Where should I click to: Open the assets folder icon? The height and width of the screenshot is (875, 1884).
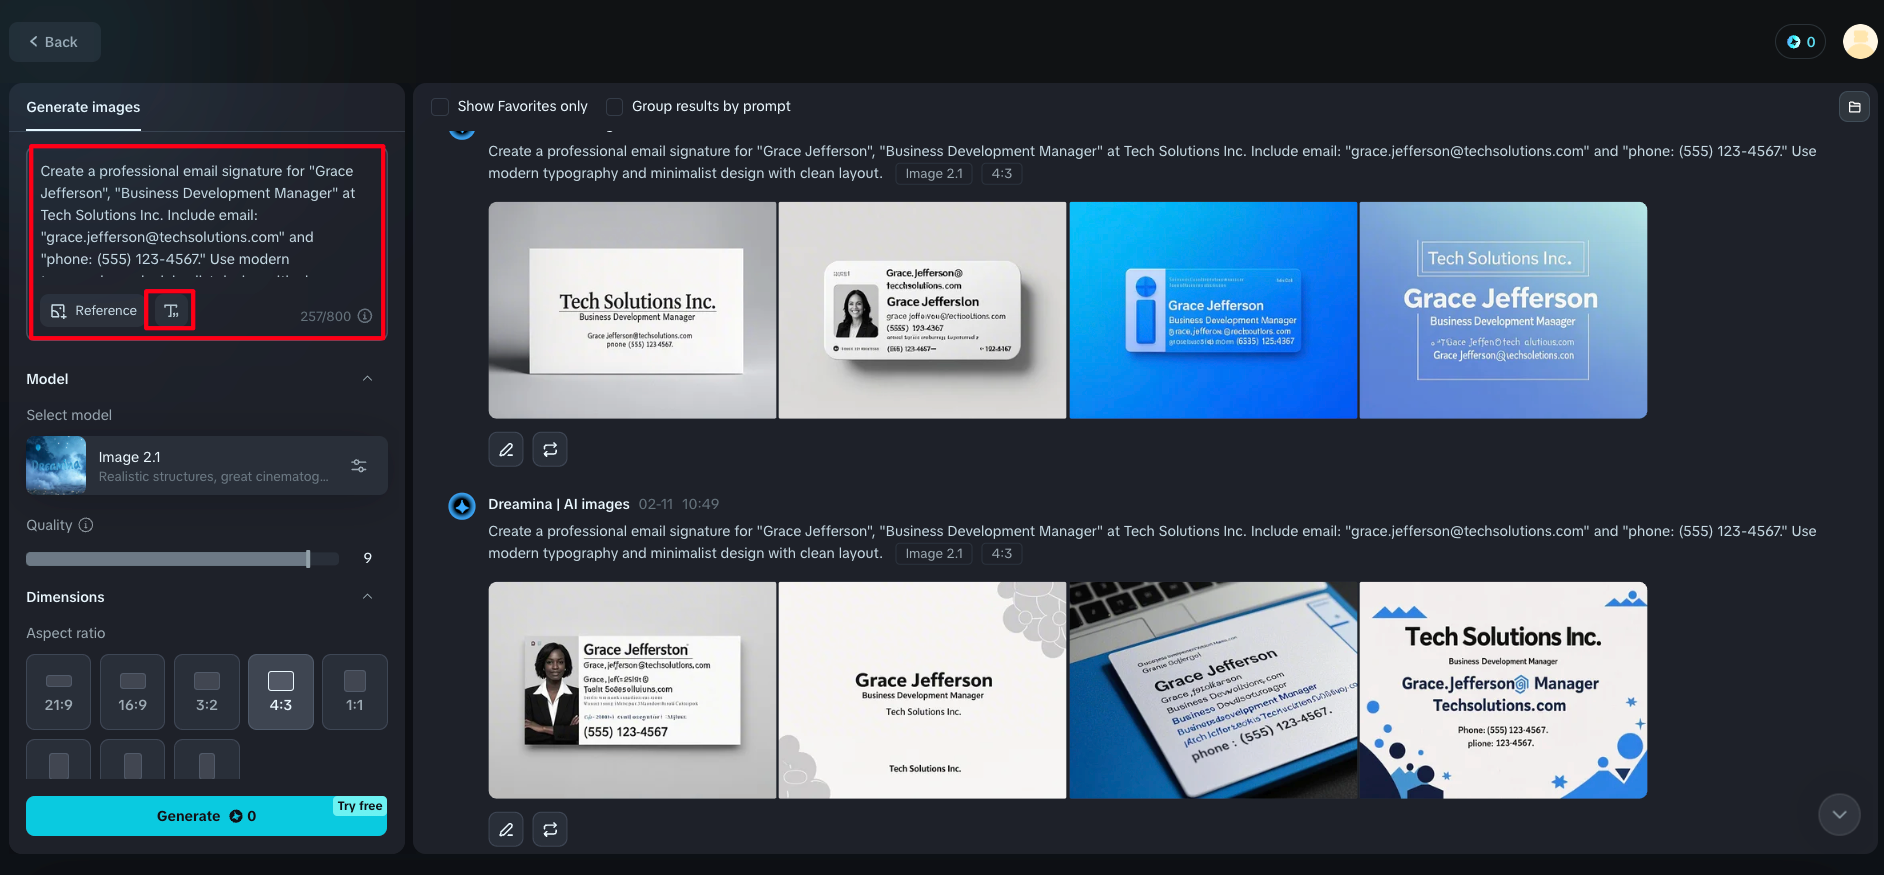1855,107
